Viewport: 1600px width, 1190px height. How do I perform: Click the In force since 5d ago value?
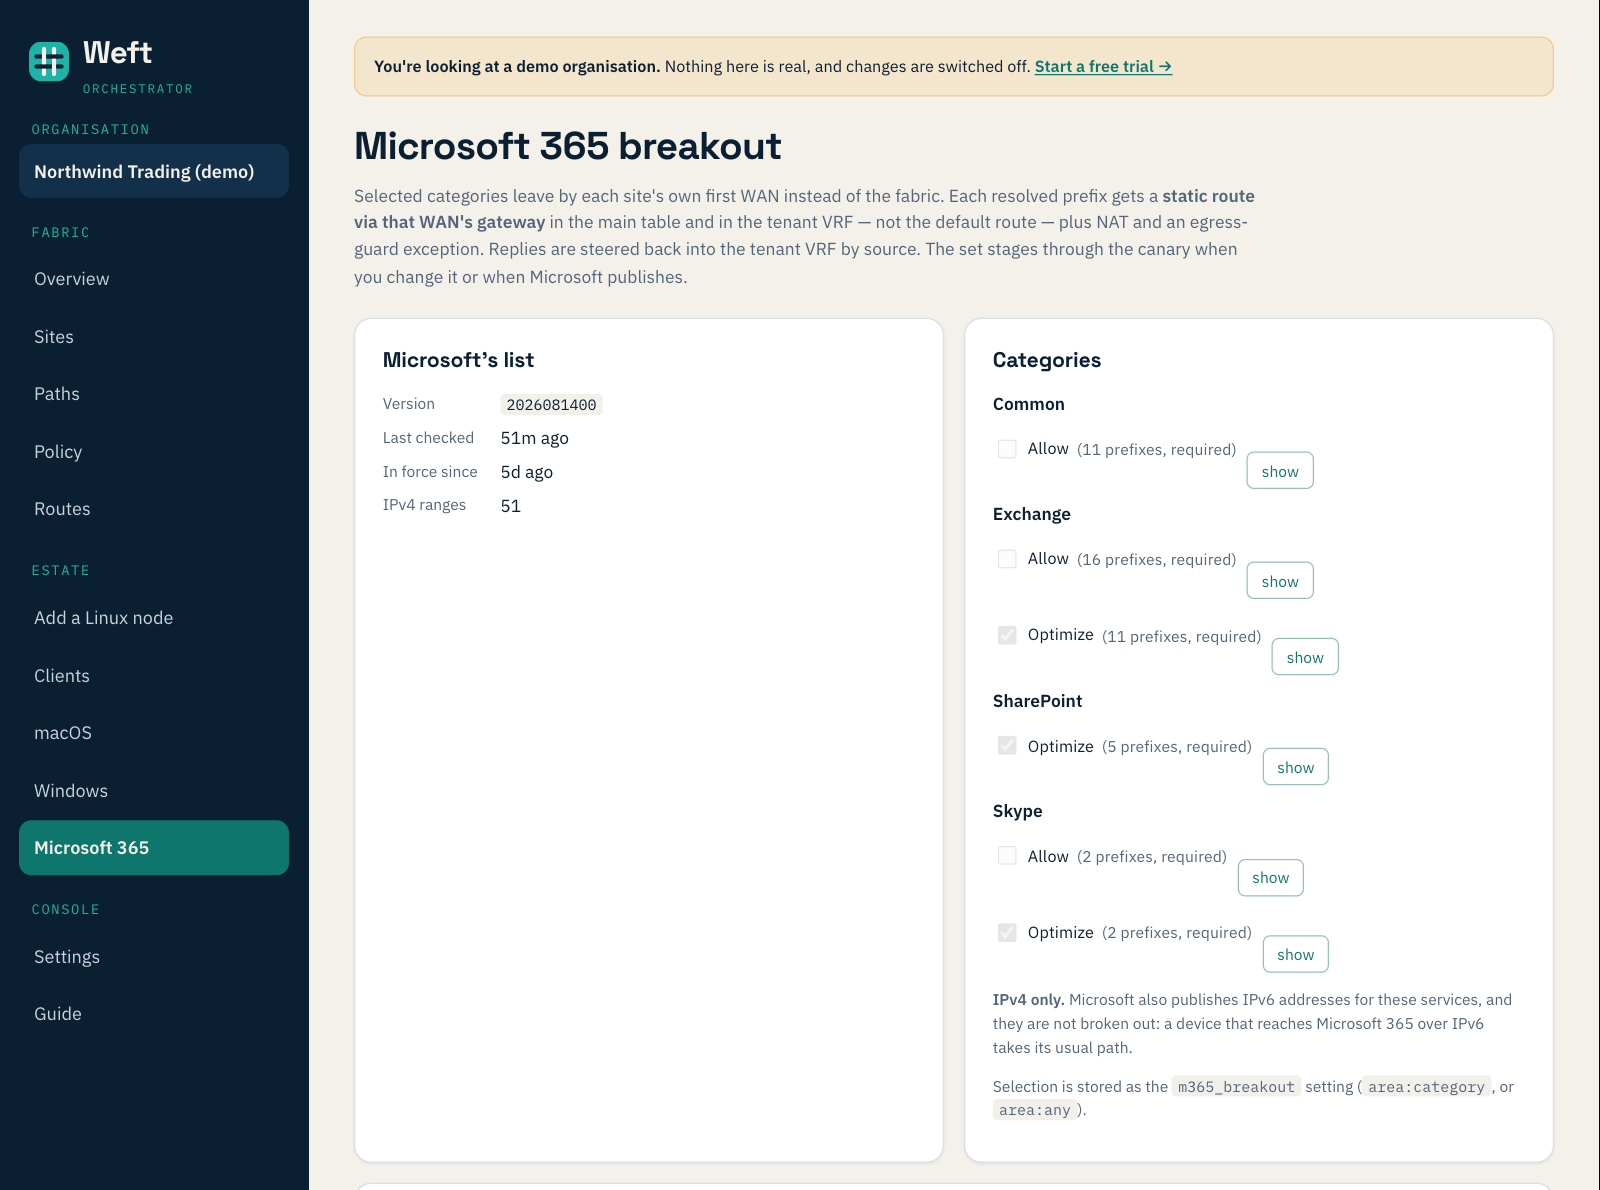[527, 472]
